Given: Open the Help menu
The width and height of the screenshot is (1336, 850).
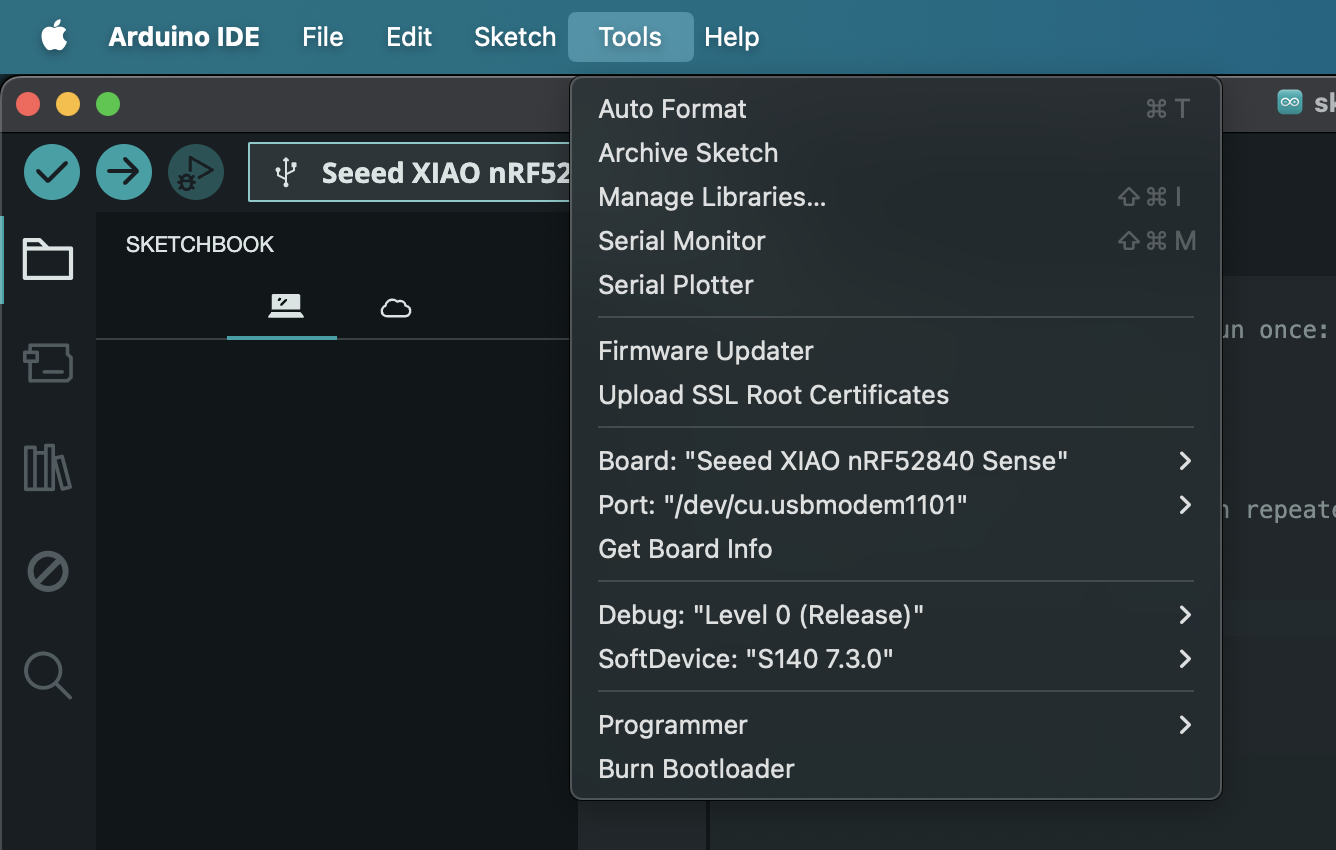Looking at the screenshot, I should coord(732,37).
